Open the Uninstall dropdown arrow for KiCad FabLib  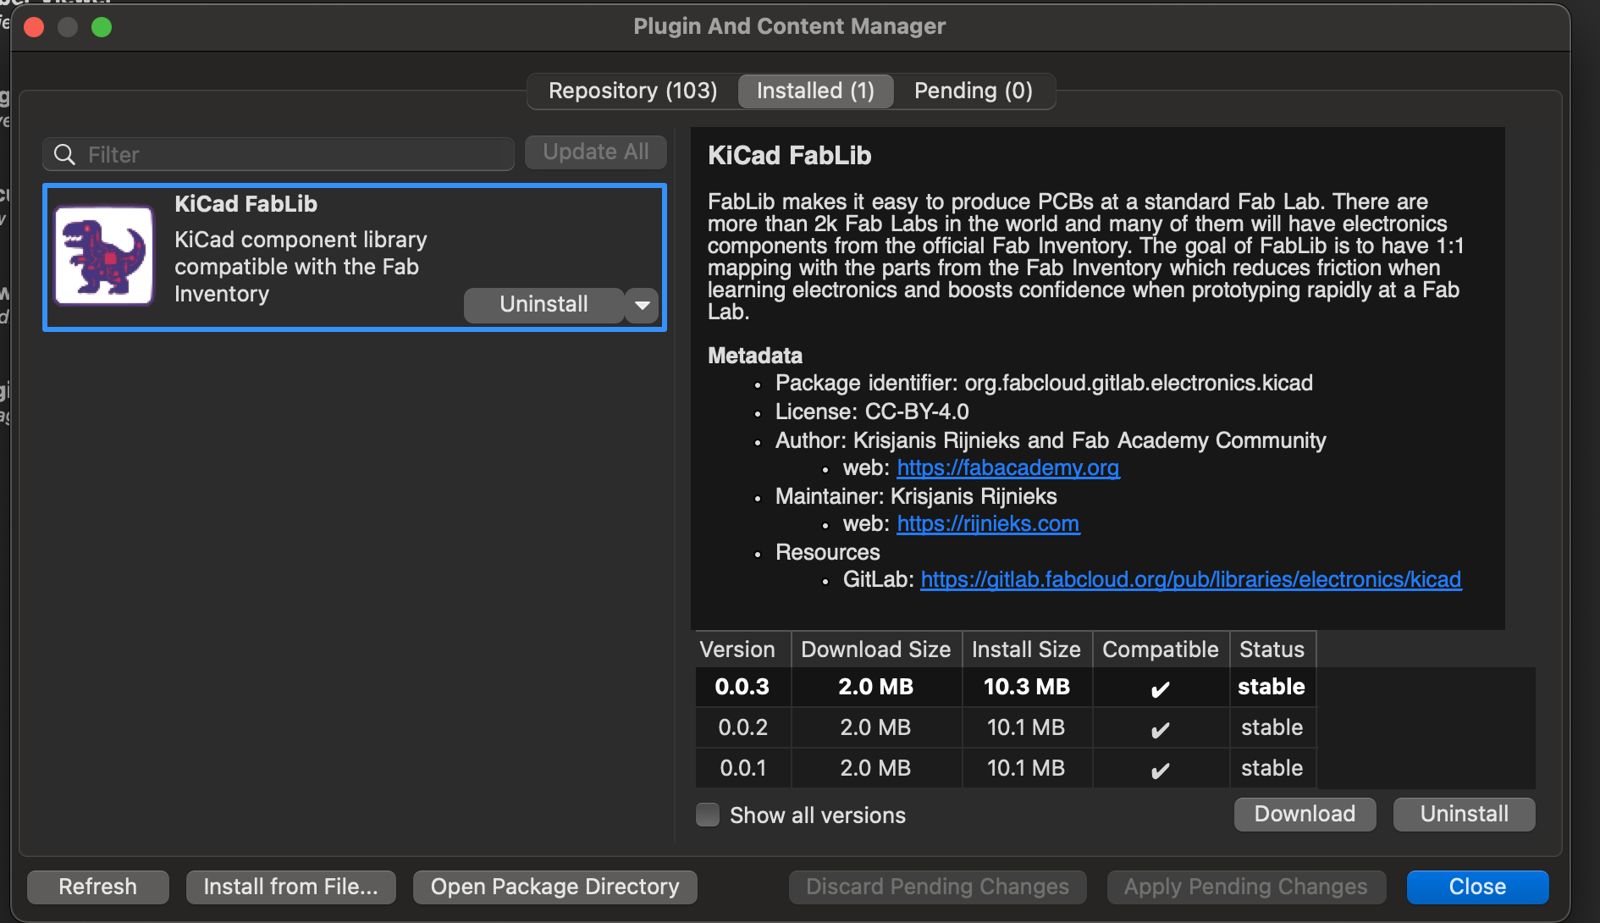click(x=642, y=305)
